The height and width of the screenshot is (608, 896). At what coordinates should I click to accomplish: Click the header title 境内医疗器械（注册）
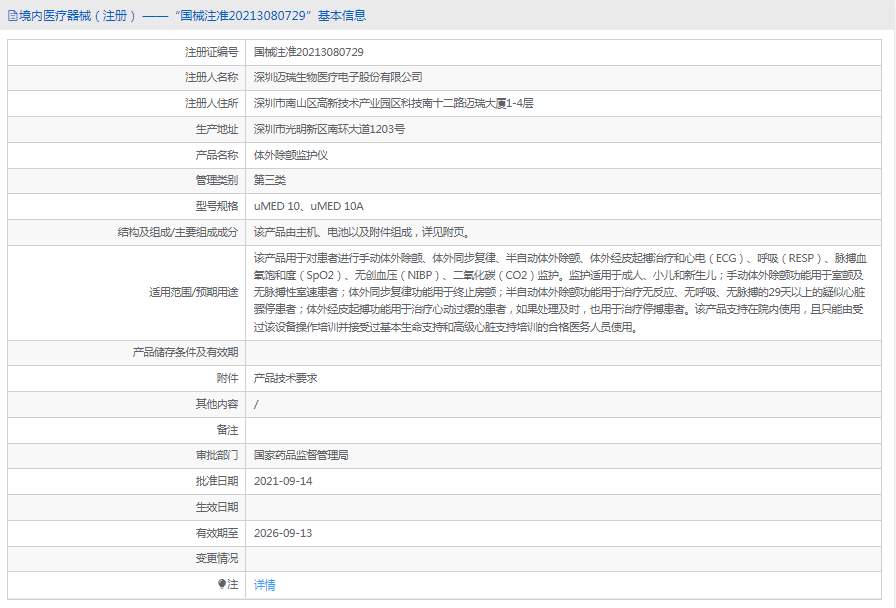tap(78, 16)
